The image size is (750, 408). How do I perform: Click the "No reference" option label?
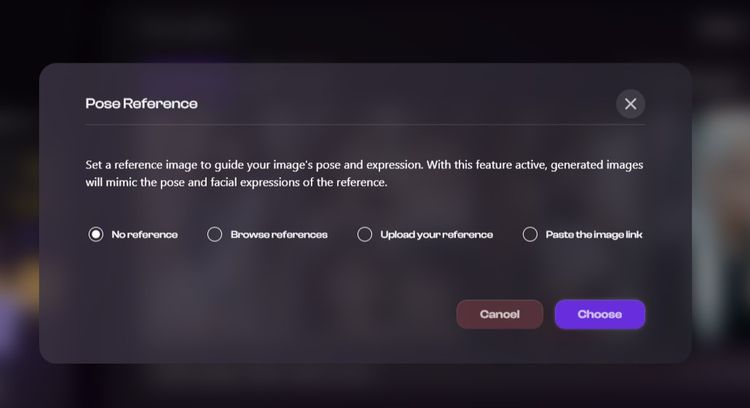coord(144,234)
